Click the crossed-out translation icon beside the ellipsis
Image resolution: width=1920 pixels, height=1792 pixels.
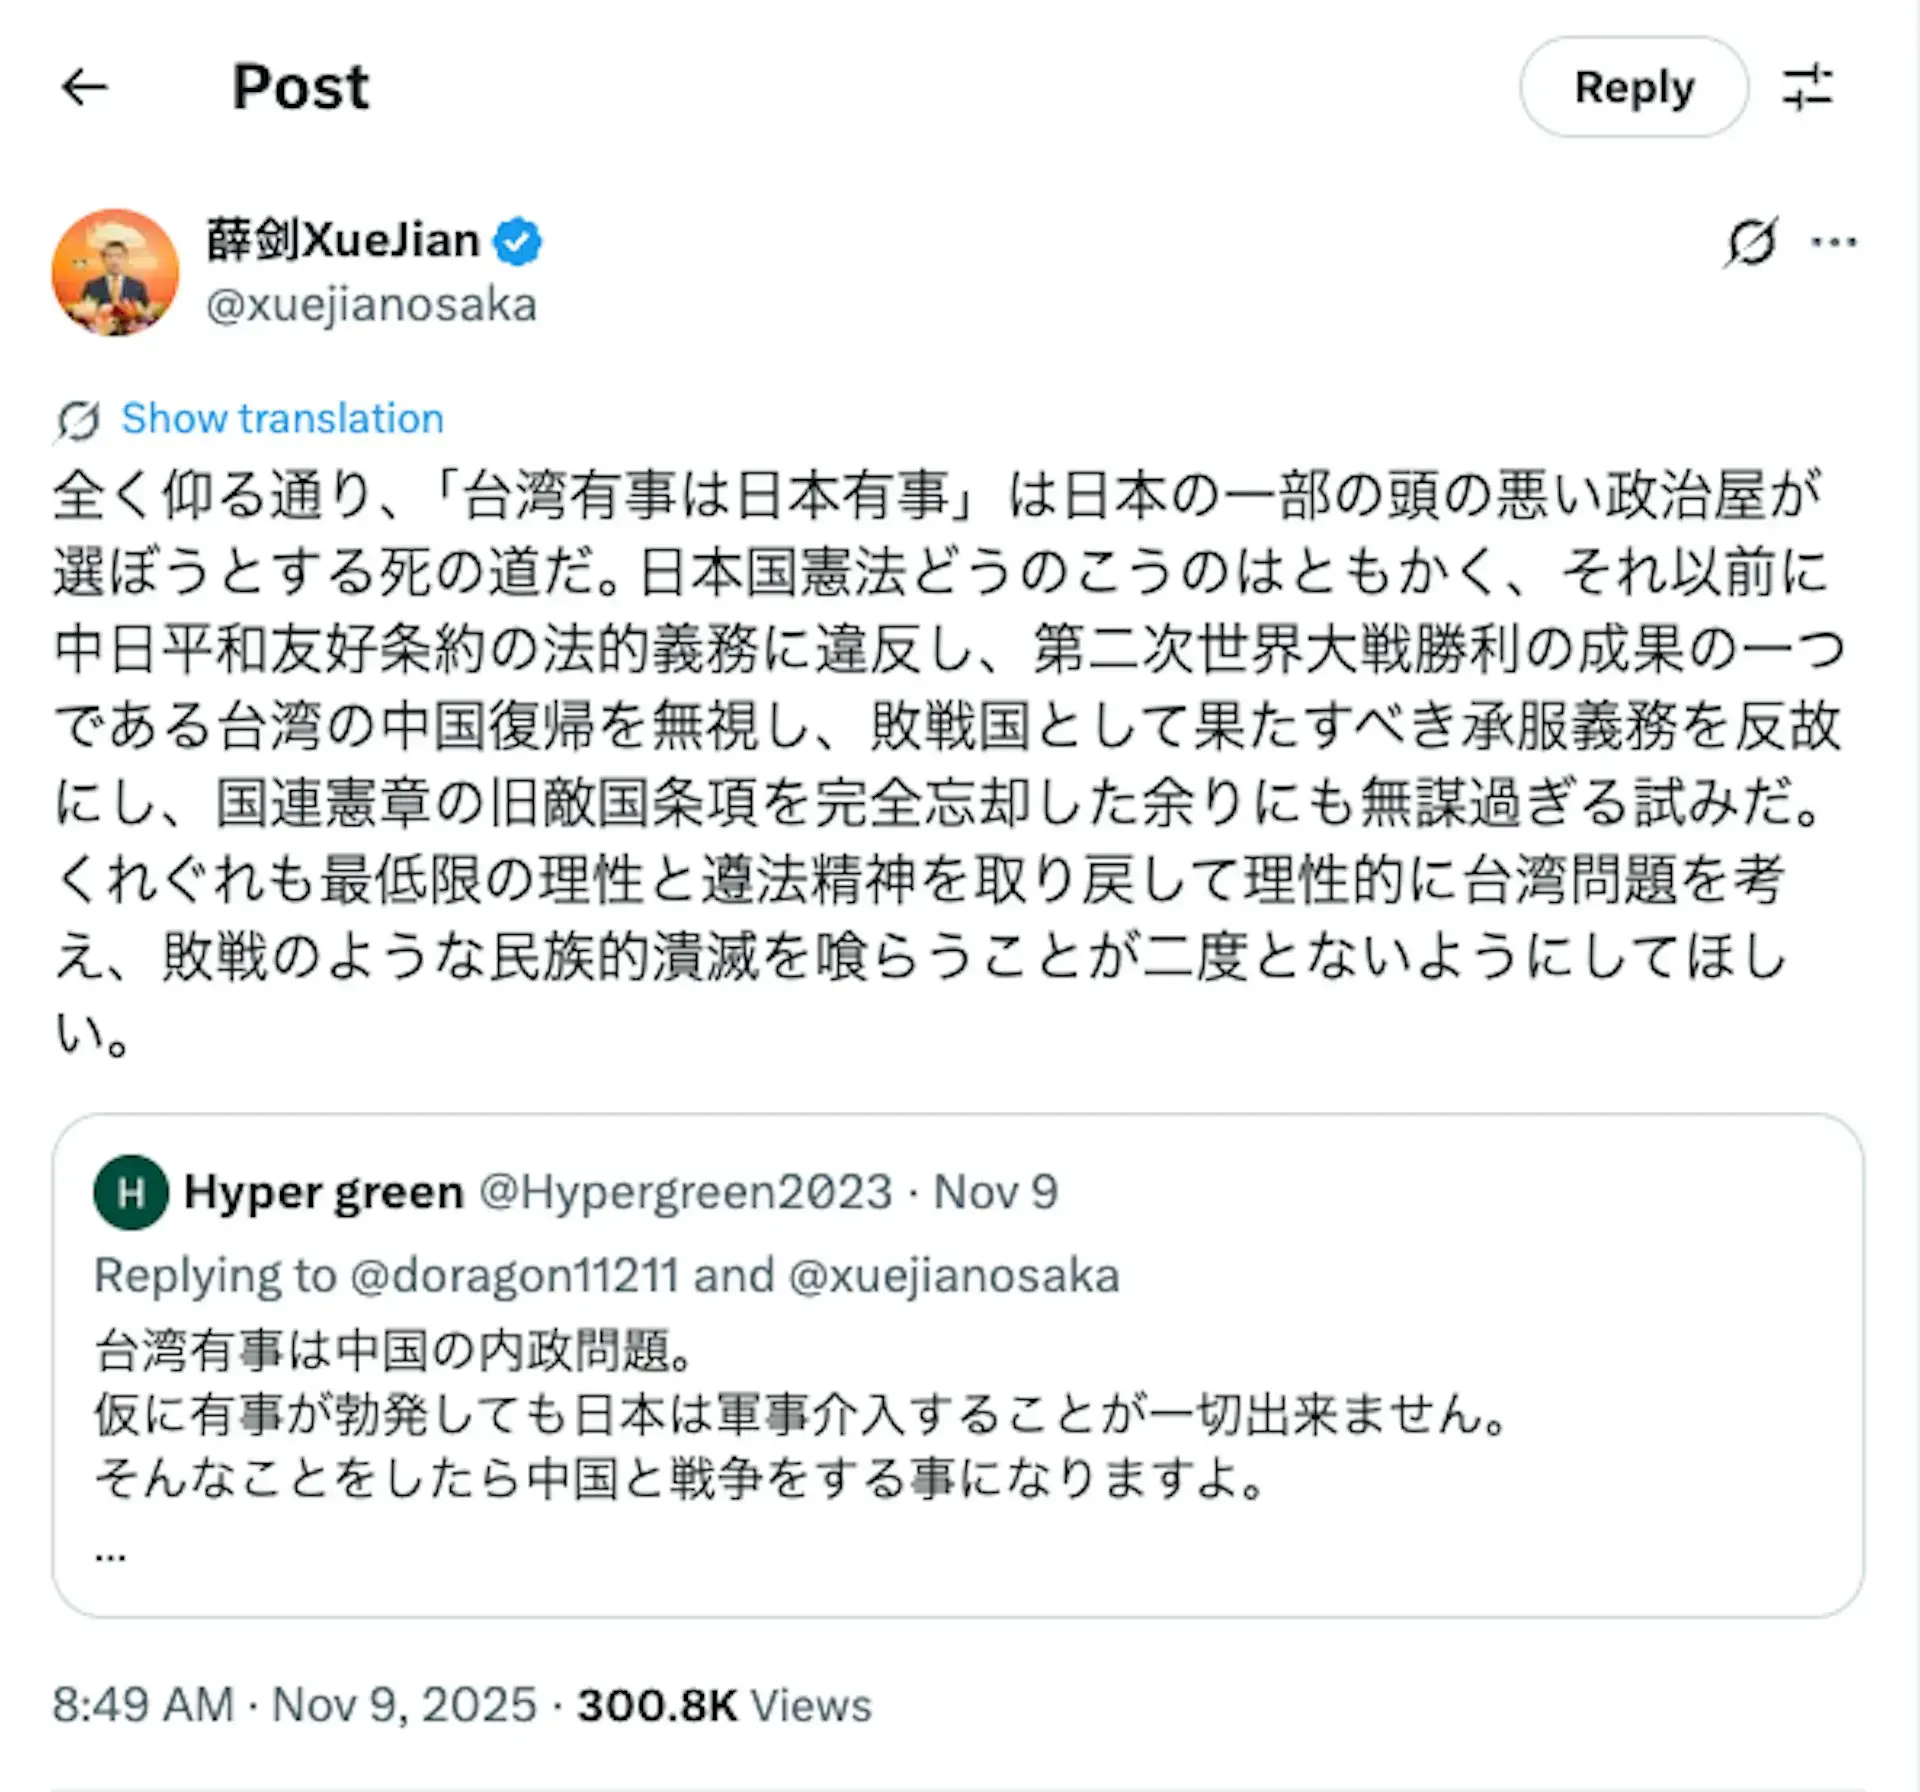(1752, 240)
